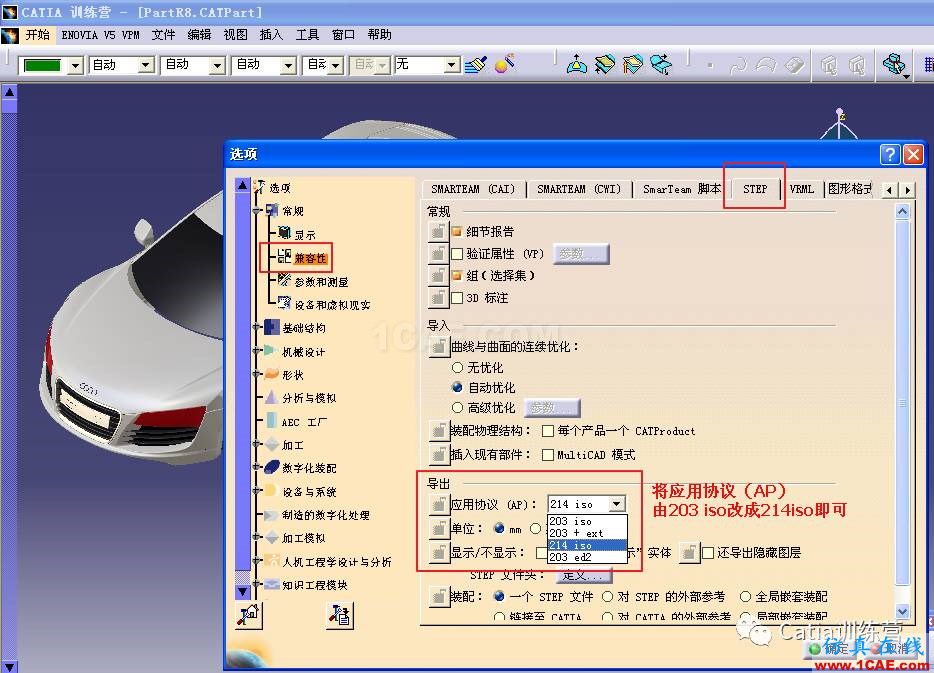Click the painter brush icon in the toolbar
Image resolution: width=934 pixels, height=673 pixels.
475,64
